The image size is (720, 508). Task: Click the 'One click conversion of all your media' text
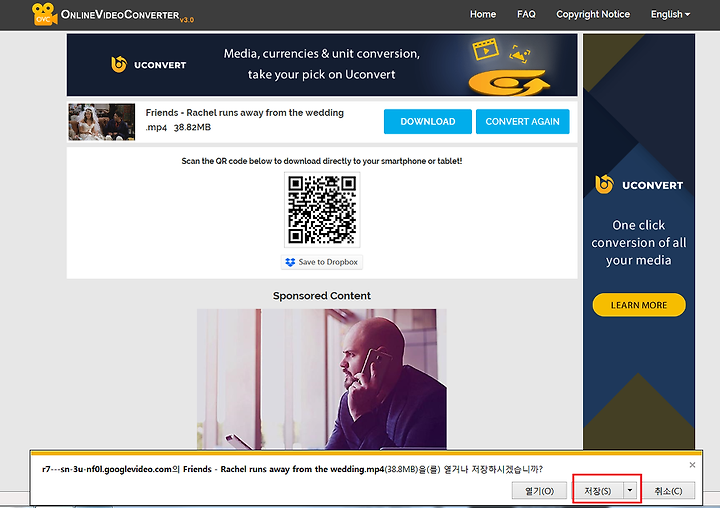point(639,243)
